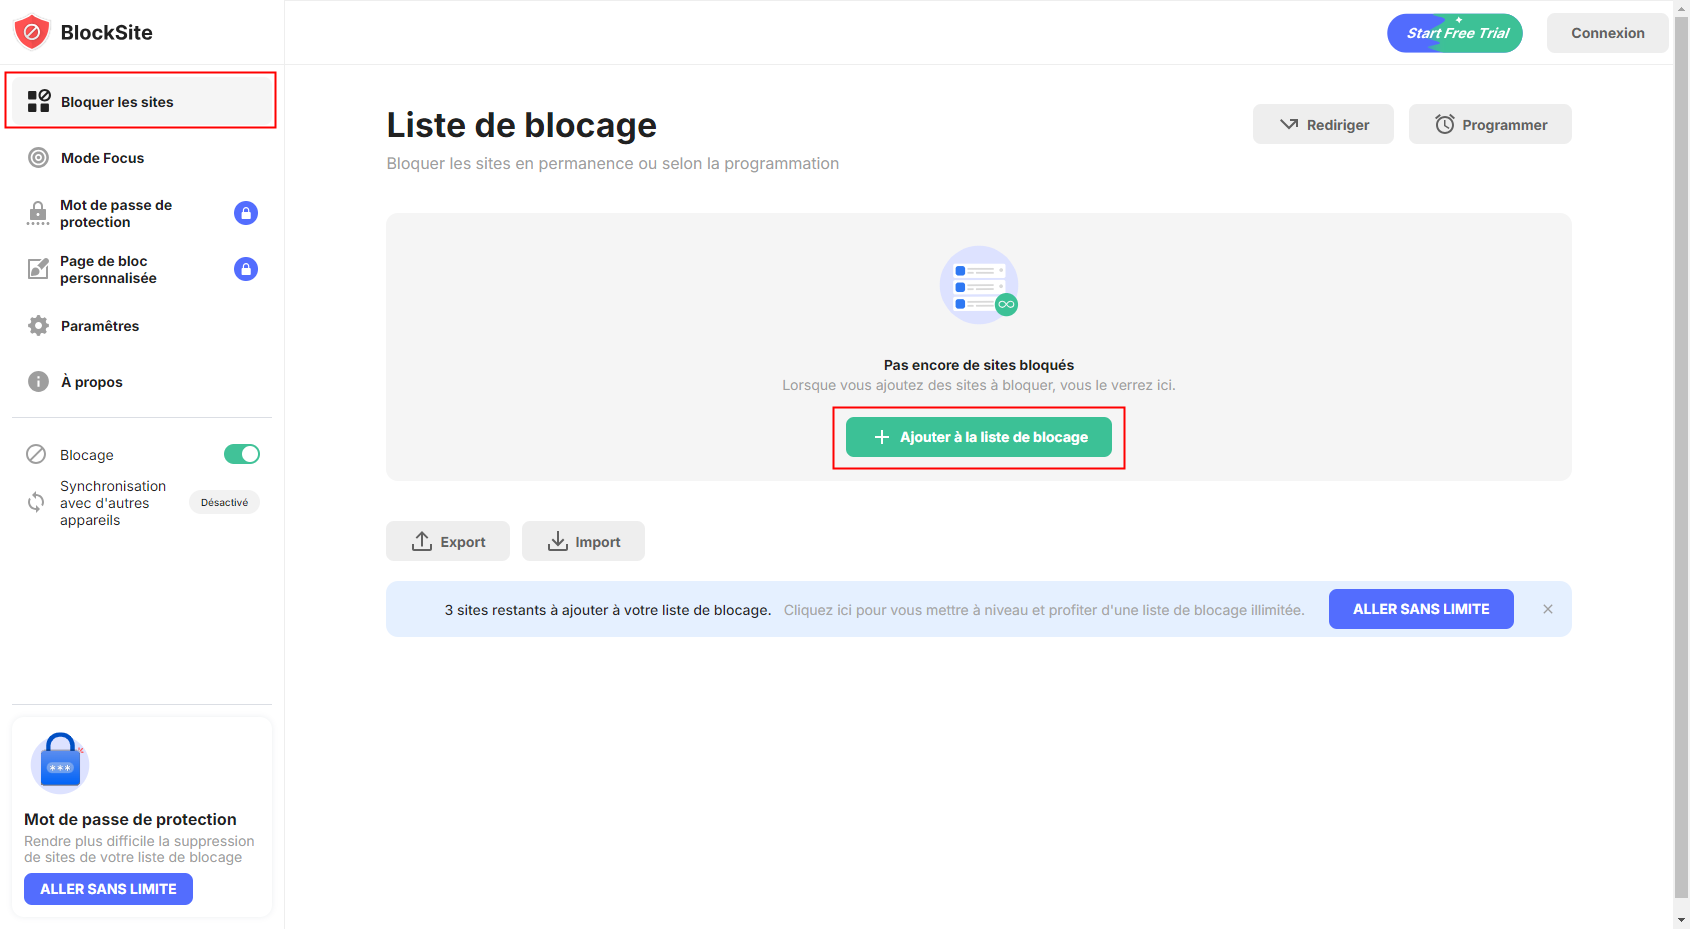Screen dimensions: 1690x929
Task: Export the block list
Action: [448, 541]
